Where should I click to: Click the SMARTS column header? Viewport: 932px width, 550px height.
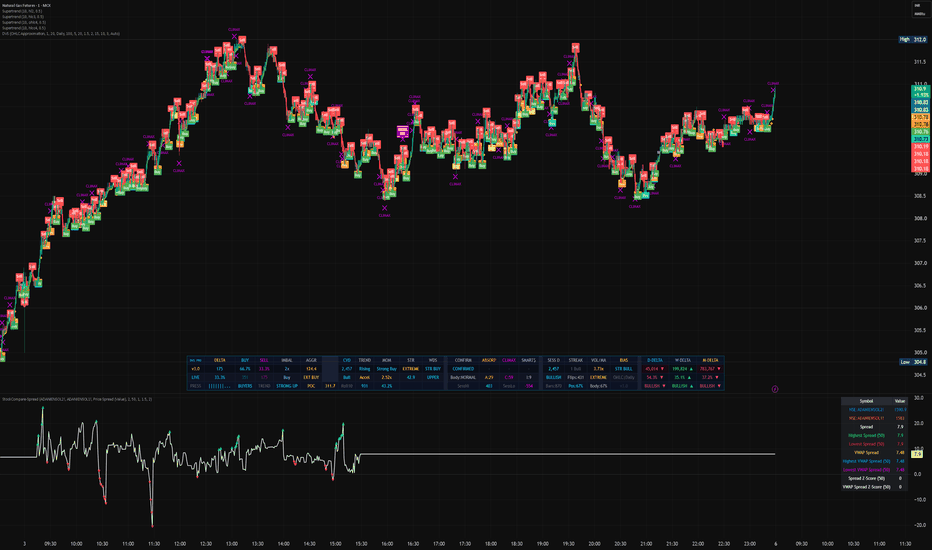pos(528,360)
